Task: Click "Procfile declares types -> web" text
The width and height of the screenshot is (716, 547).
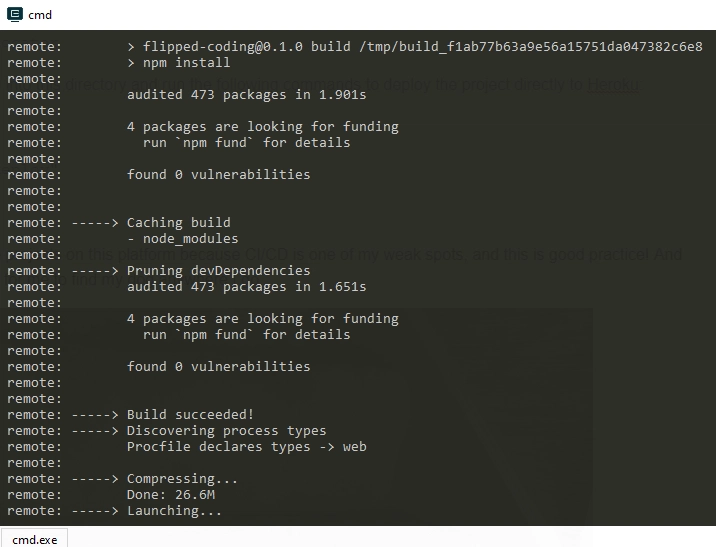Action: click(x=247, y=447)
